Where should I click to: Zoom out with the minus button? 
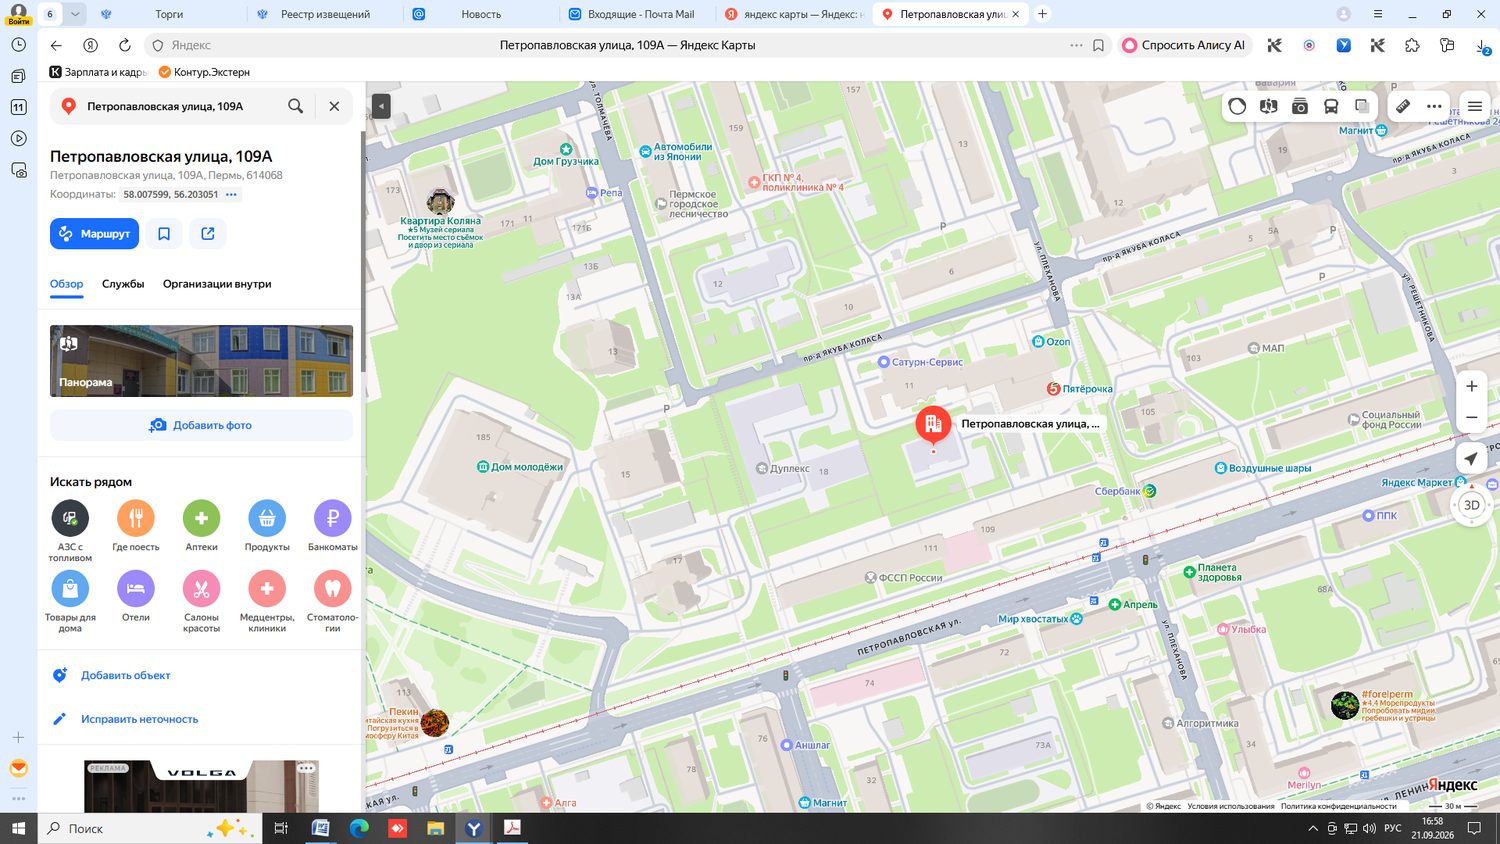tap(1472, 417)
